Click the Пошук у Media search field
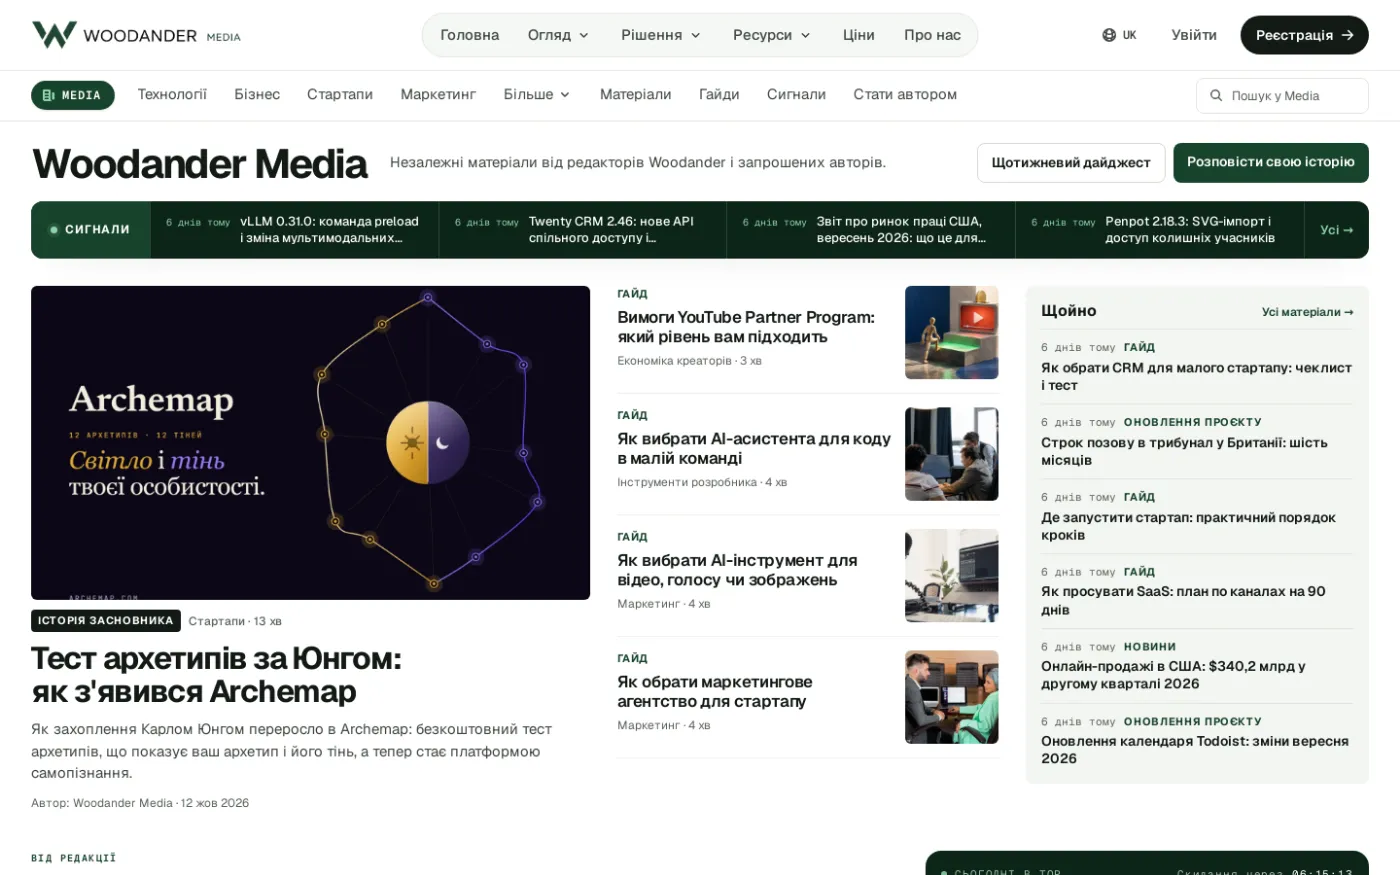Image resolution: width=1400 pixels, height=875 pixels. click(x=1282, y=96)
